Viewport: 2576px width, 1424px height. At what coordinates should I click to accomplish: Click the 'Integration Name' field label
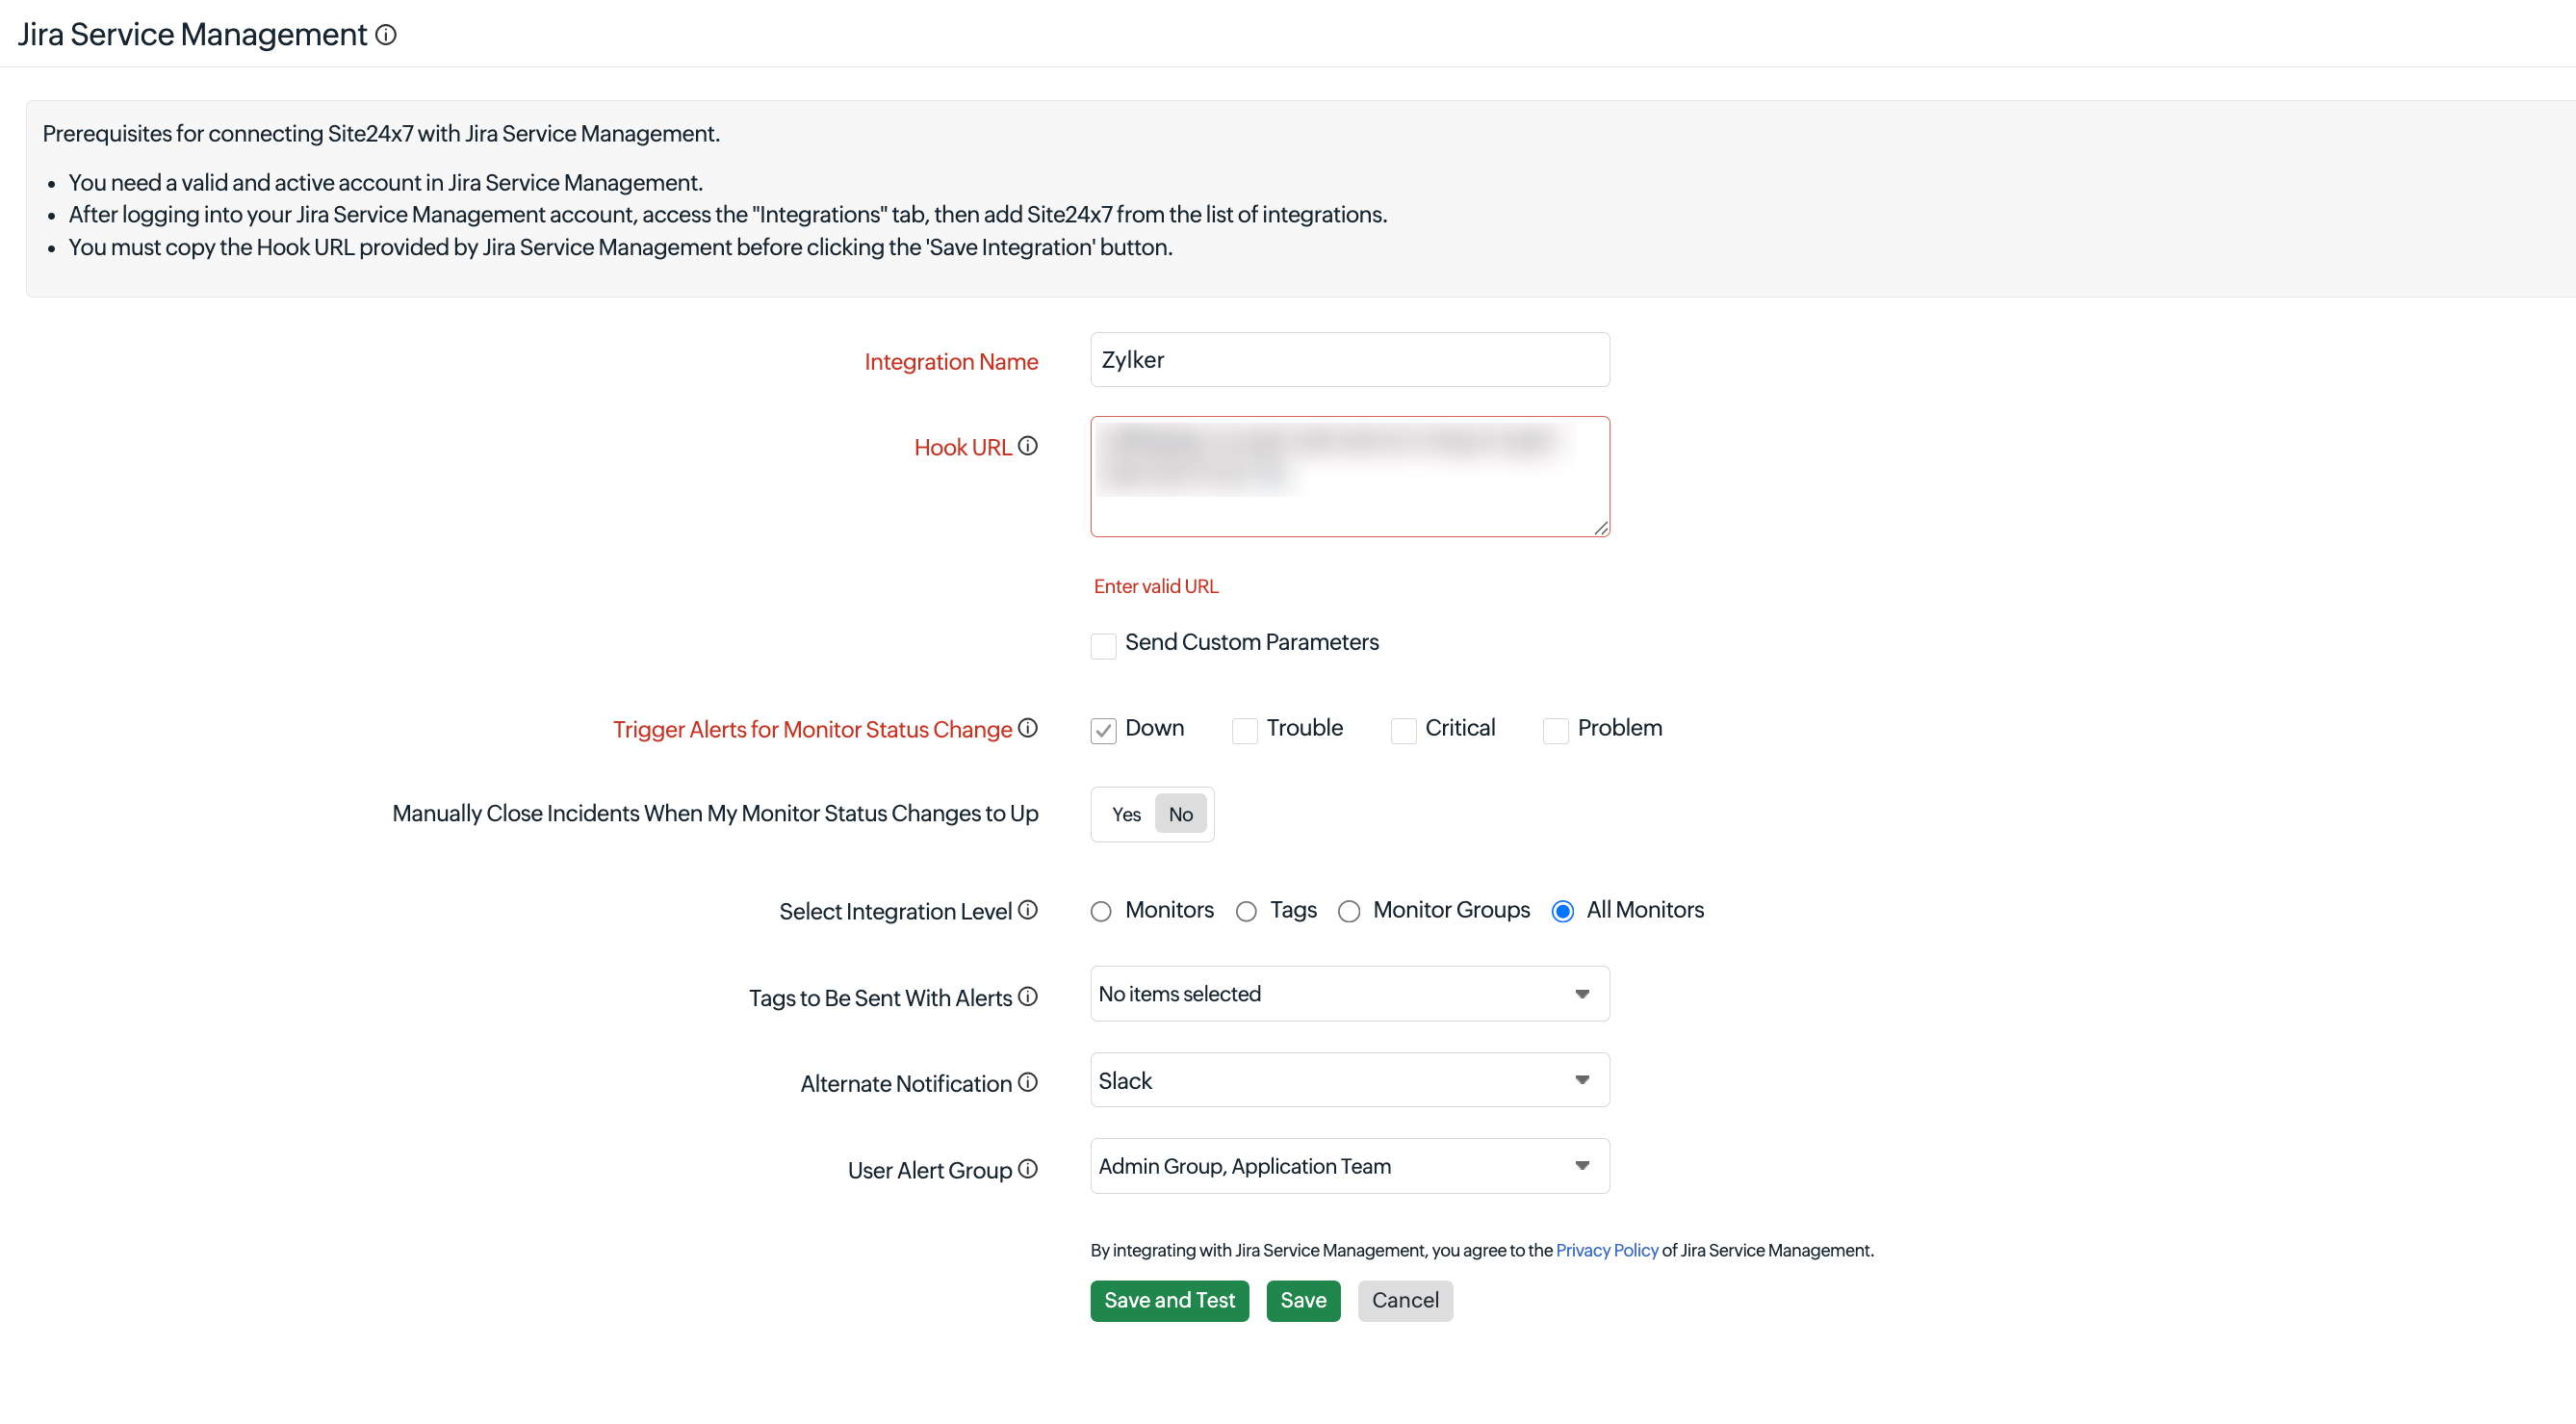[951, 362]
